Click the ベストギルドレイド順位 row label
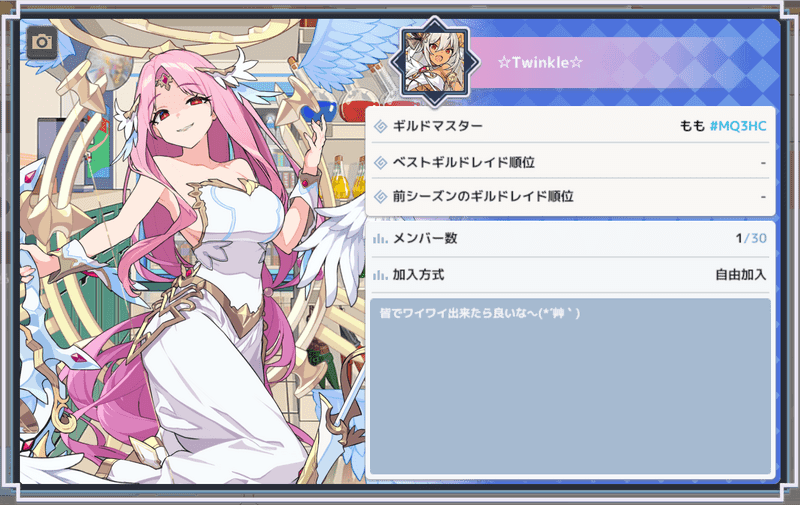 [463, 163]
